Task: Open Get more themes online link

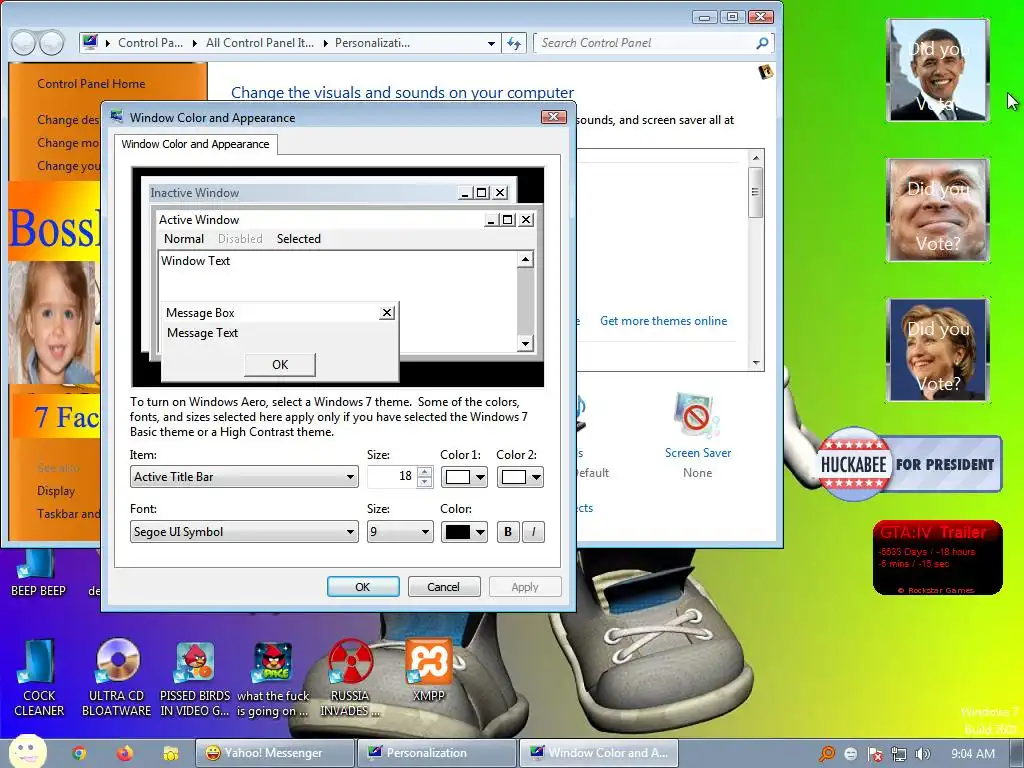Action: (x=664, y=321)
